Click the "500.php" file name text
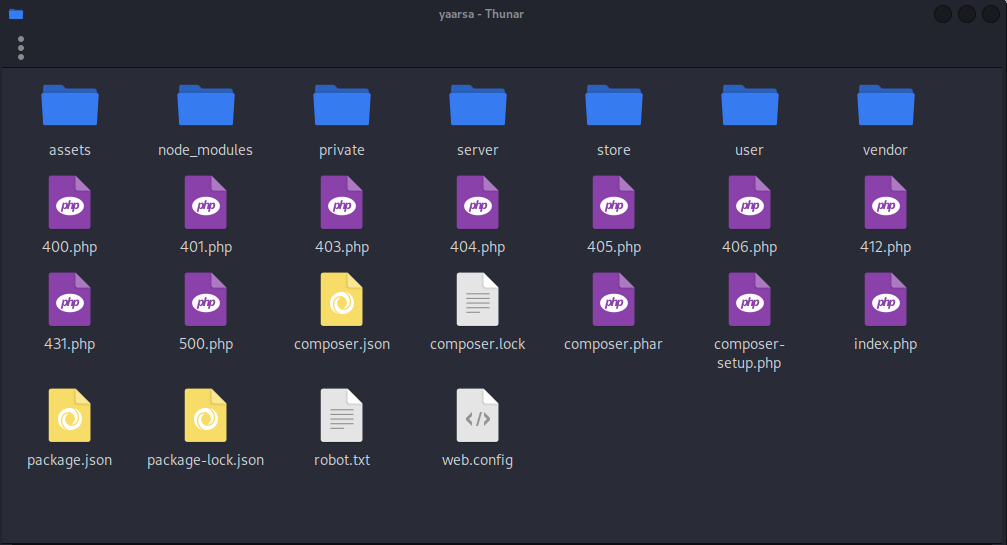The width and height of the screenshot is (1007, 545). [x=206, y=344]
